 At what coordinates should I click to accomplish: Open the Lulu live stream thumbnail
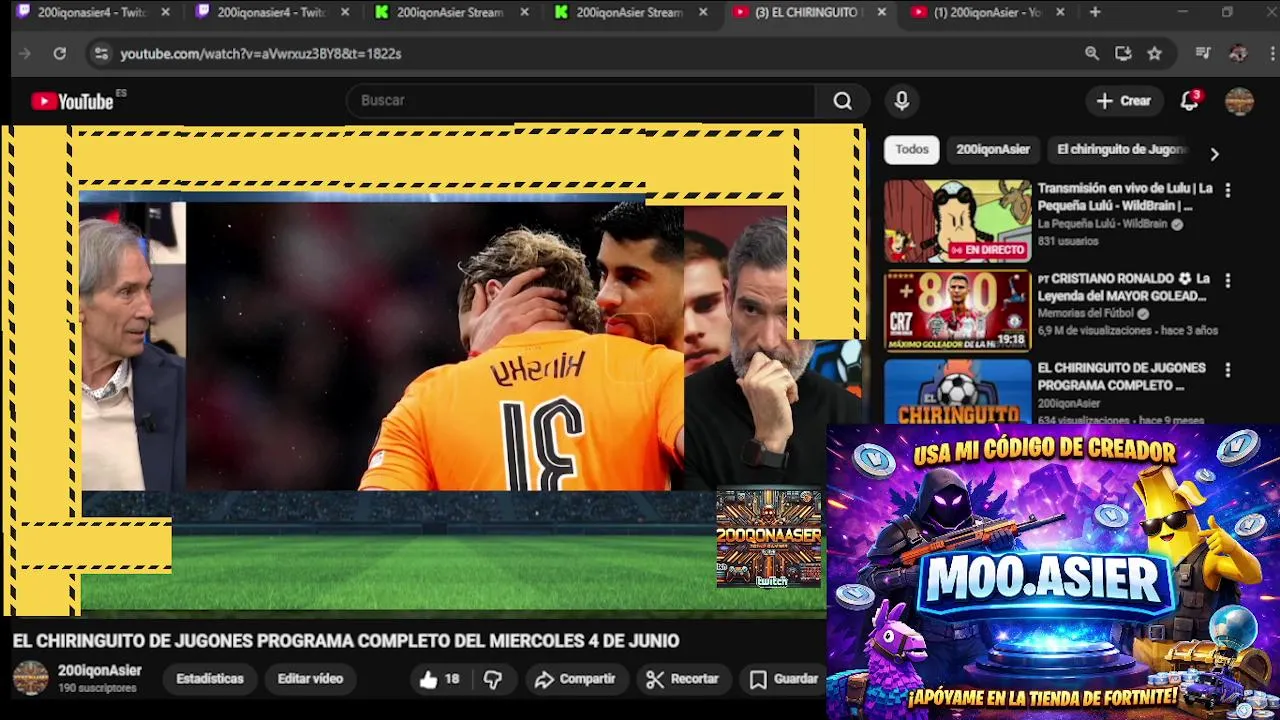957,221
